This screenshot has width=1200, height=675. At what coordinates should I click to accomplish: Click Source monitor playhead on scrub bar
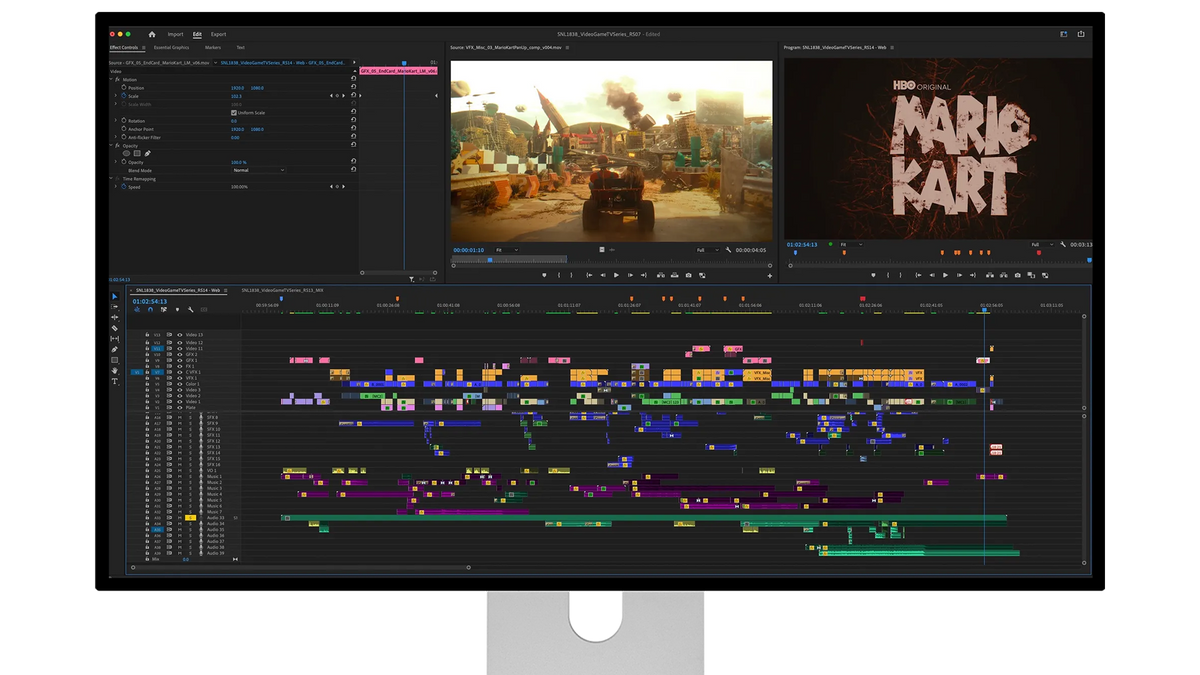[x=489, y=259]
